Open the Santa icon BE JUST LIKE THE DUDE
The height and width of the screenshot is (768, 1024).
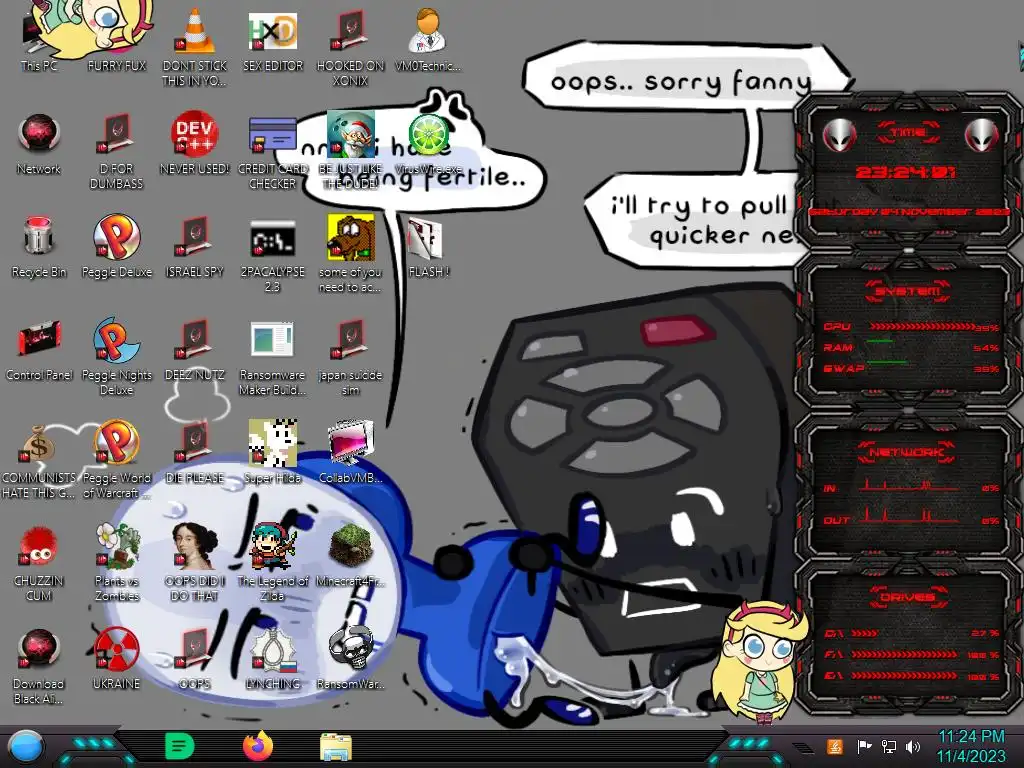(x=350, y=149)
